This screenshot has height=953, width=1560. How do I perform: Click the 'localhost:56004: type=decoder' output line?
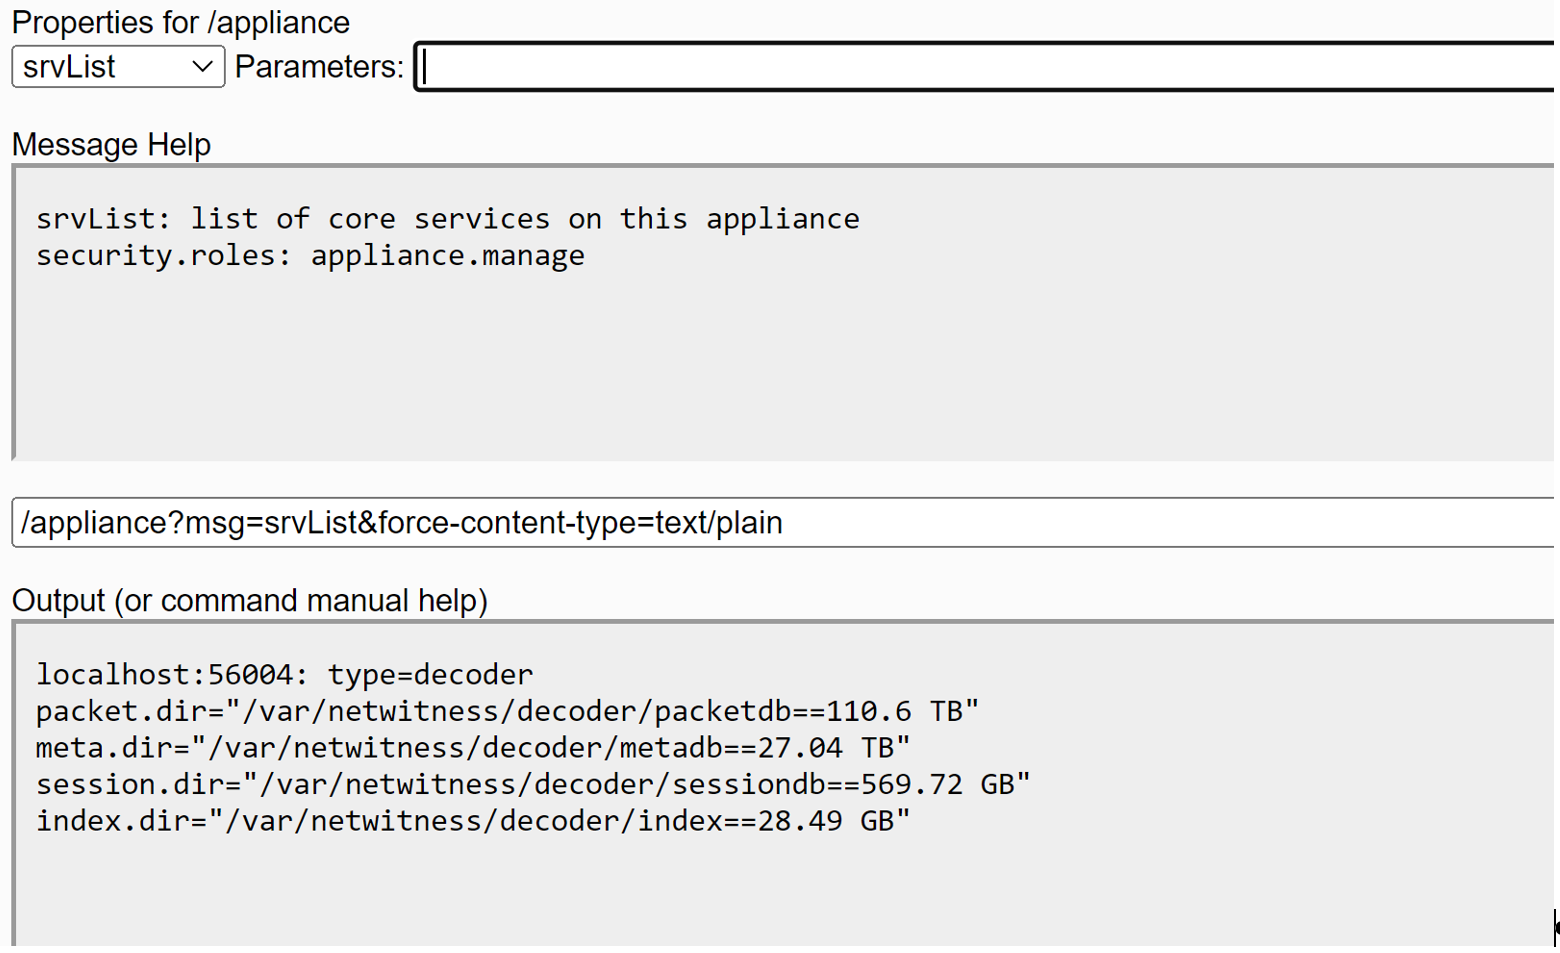pos(284,675)
